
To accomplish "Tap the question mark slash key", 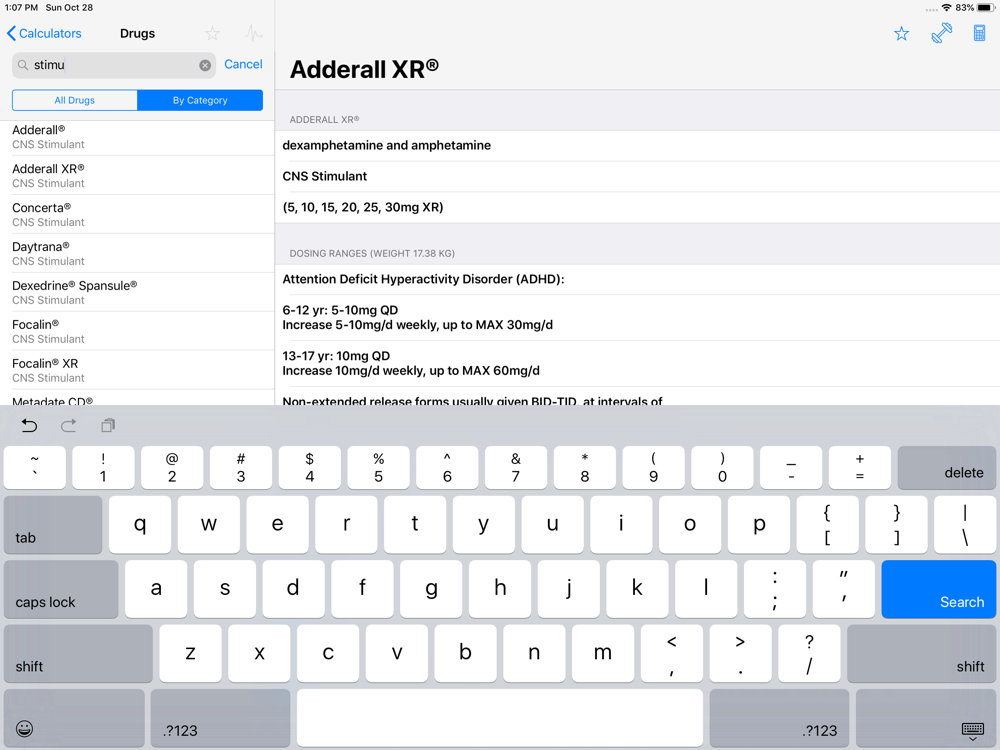I will pyautogui.click(x=809, y=654).
